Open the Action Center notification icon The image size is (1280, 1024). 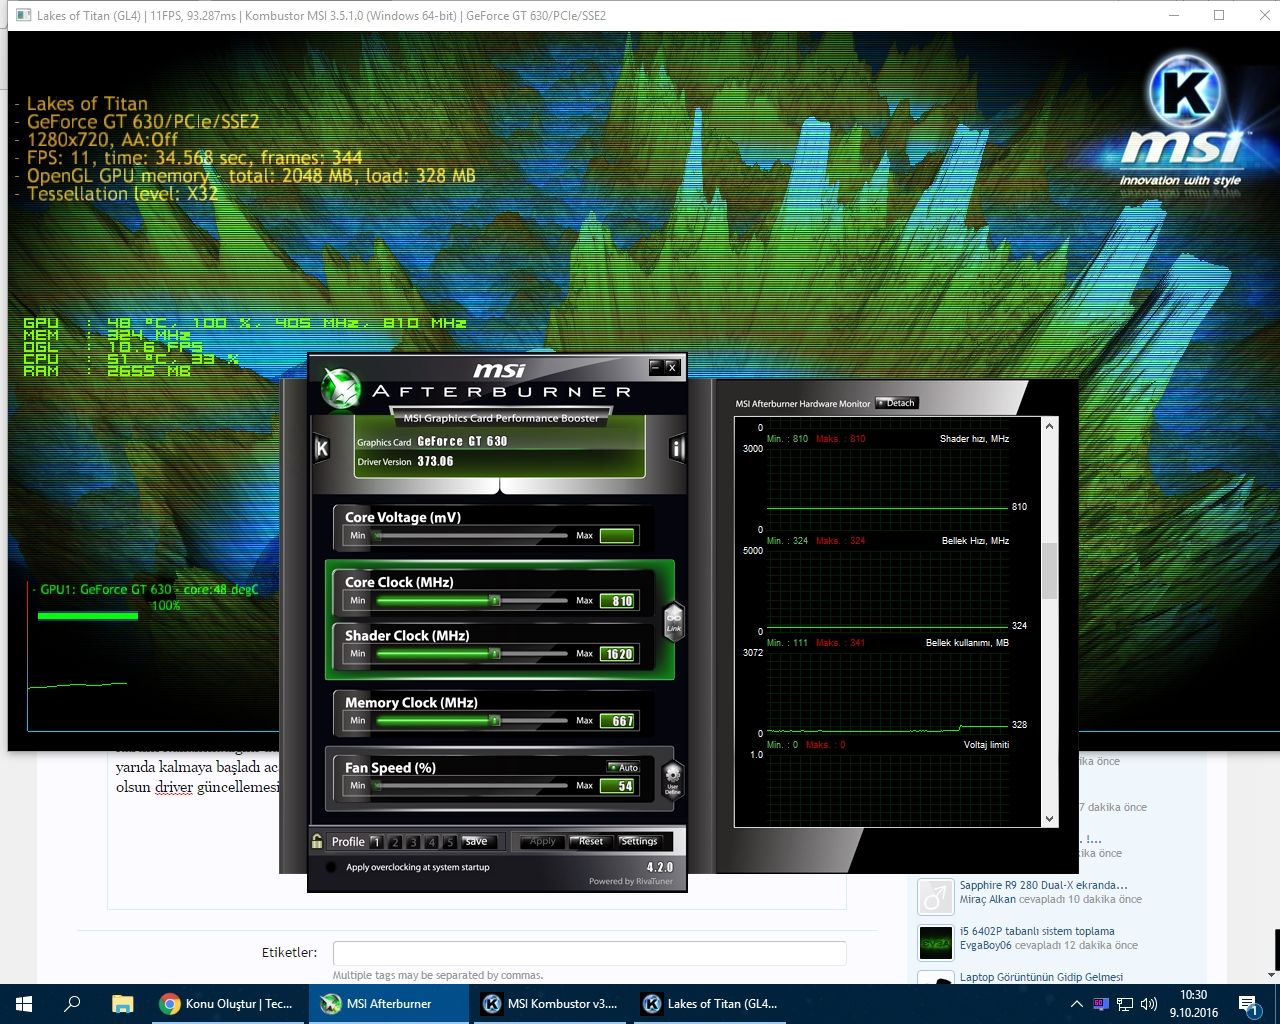1248,1004
